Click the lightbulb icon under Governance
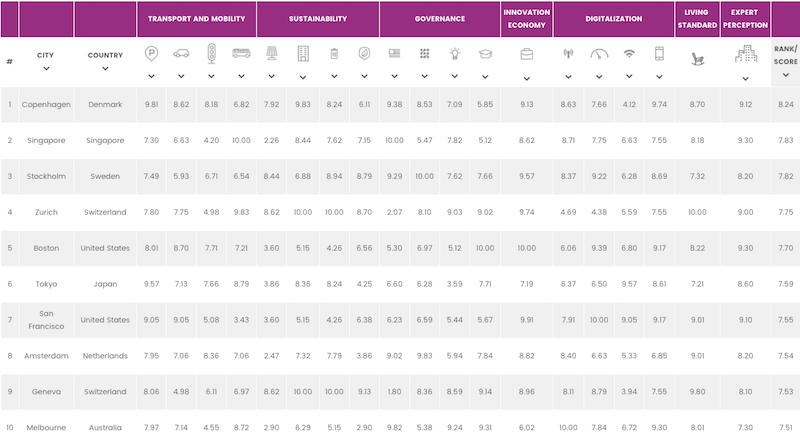The width and height of the screenshot is (800, 445). (x=454, y=55)
